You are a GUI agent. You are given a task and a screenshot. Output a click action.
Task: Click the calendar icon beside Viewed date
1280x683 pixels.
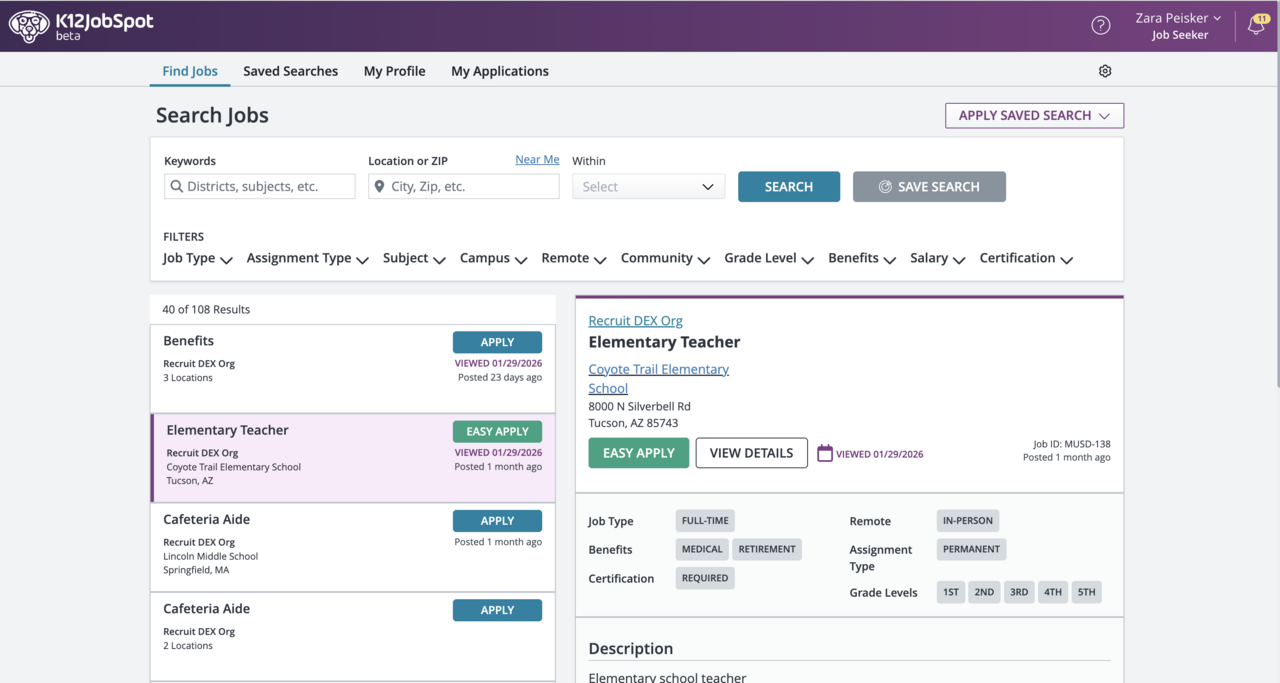[825, 453]
